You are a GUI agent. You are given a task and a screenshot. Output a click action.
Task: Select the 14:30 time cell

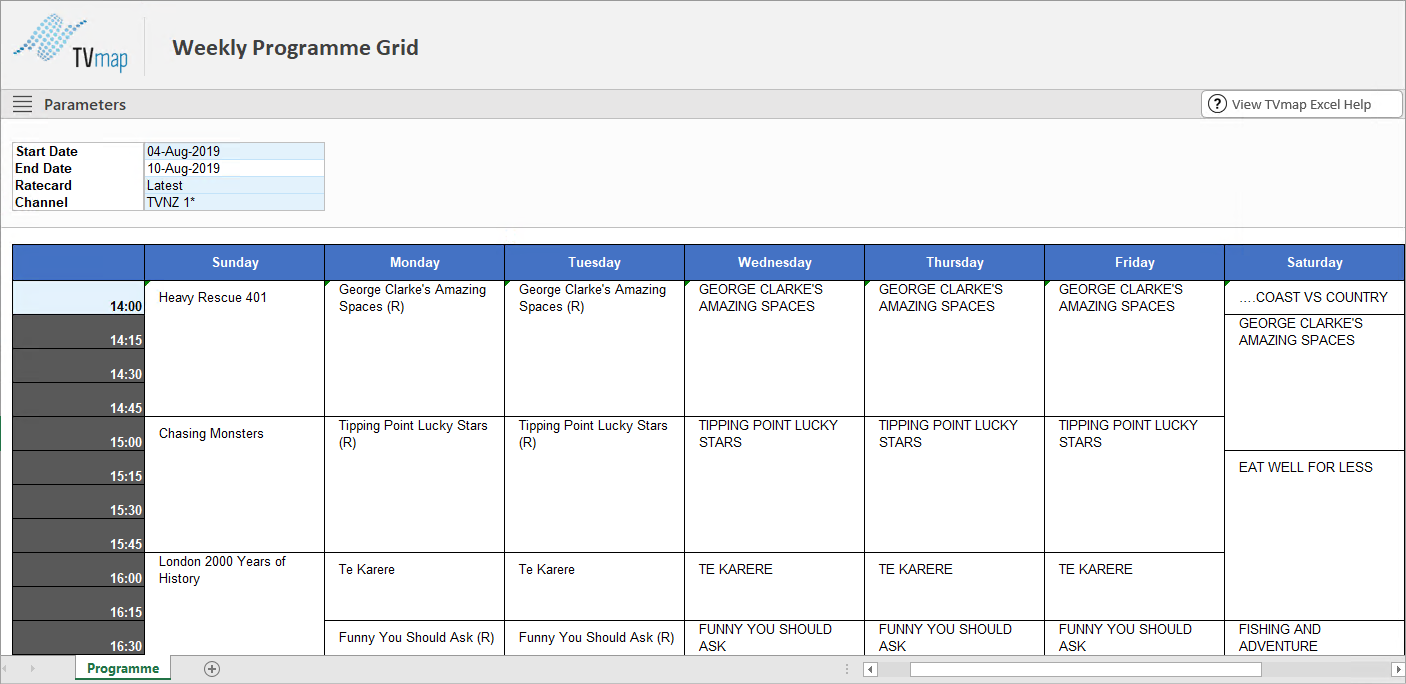[78, 366]
